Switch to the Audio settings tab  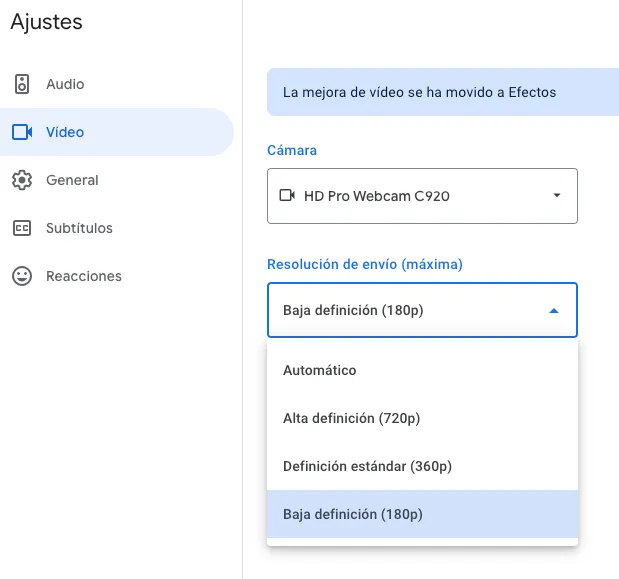click(x=65, y=84)
